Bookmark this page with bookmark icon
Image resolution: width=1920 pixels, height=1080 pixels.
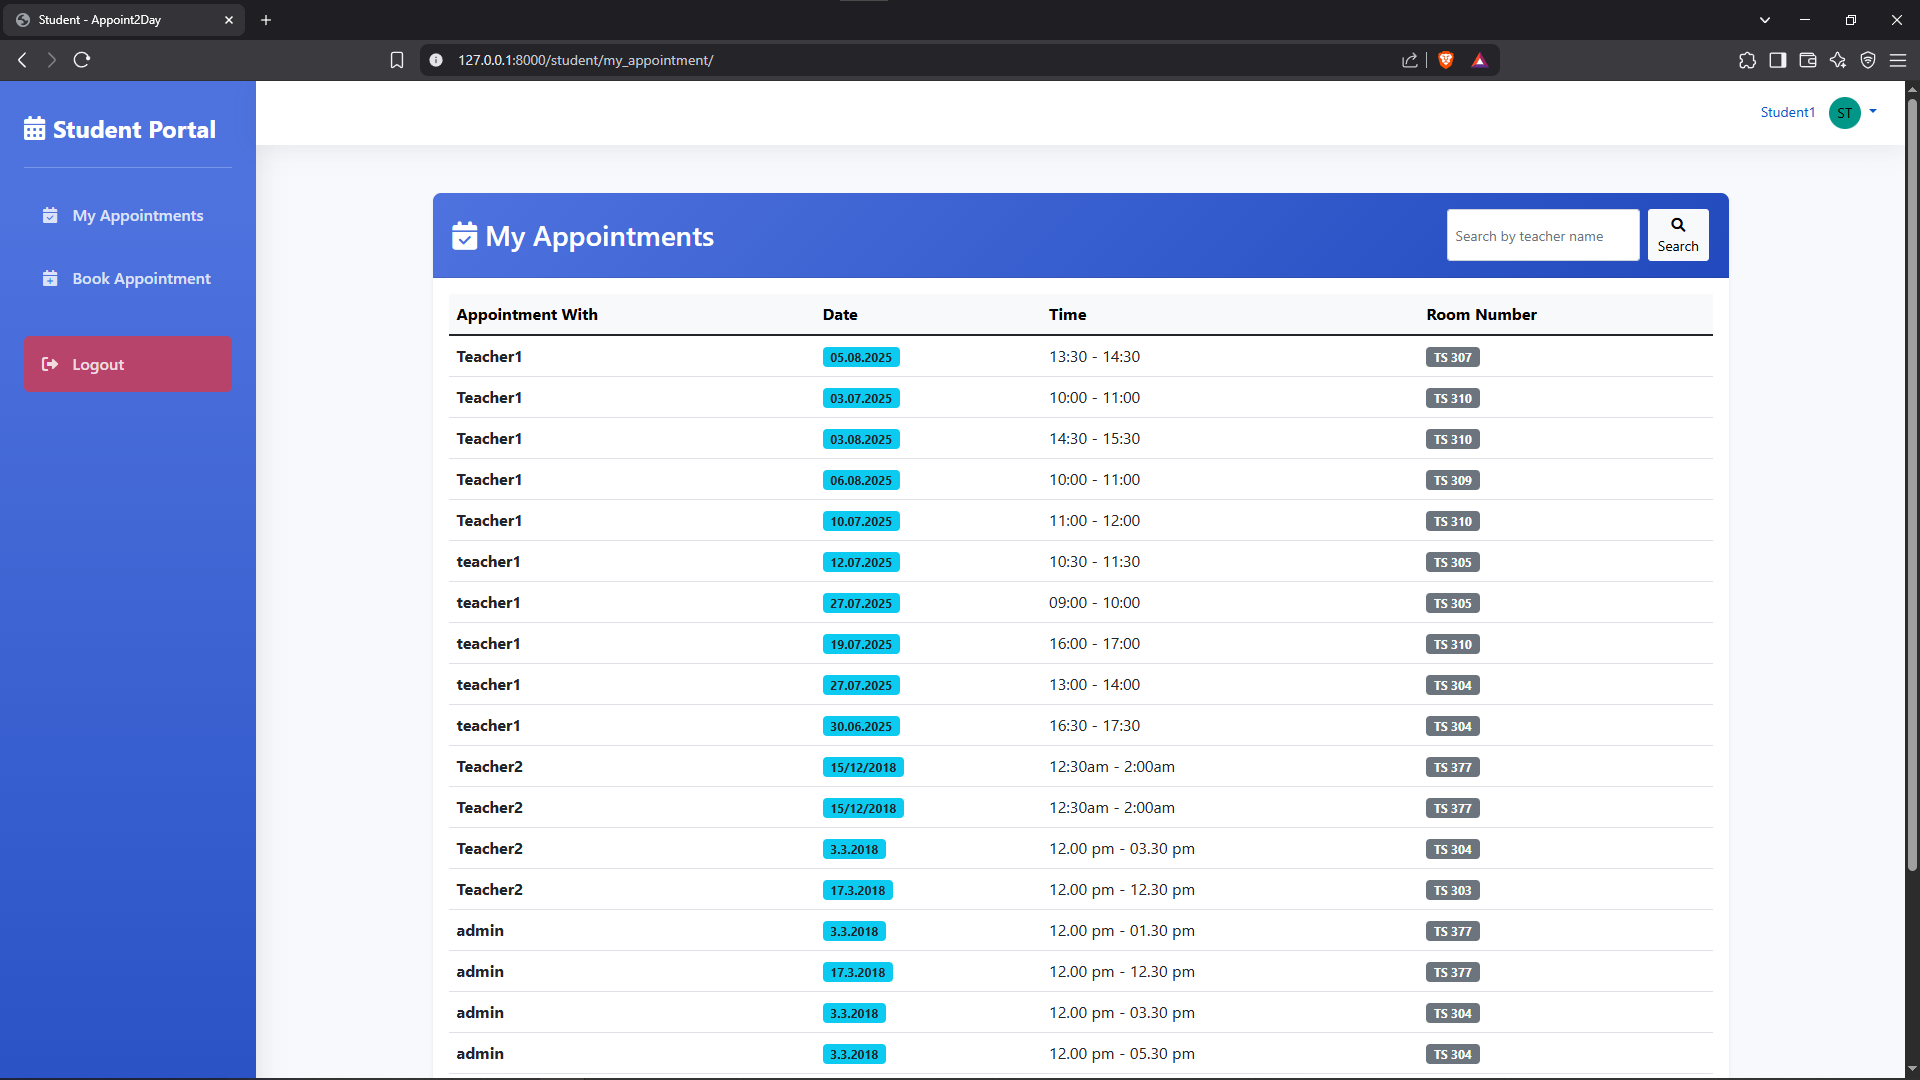[x=397, y=60]
